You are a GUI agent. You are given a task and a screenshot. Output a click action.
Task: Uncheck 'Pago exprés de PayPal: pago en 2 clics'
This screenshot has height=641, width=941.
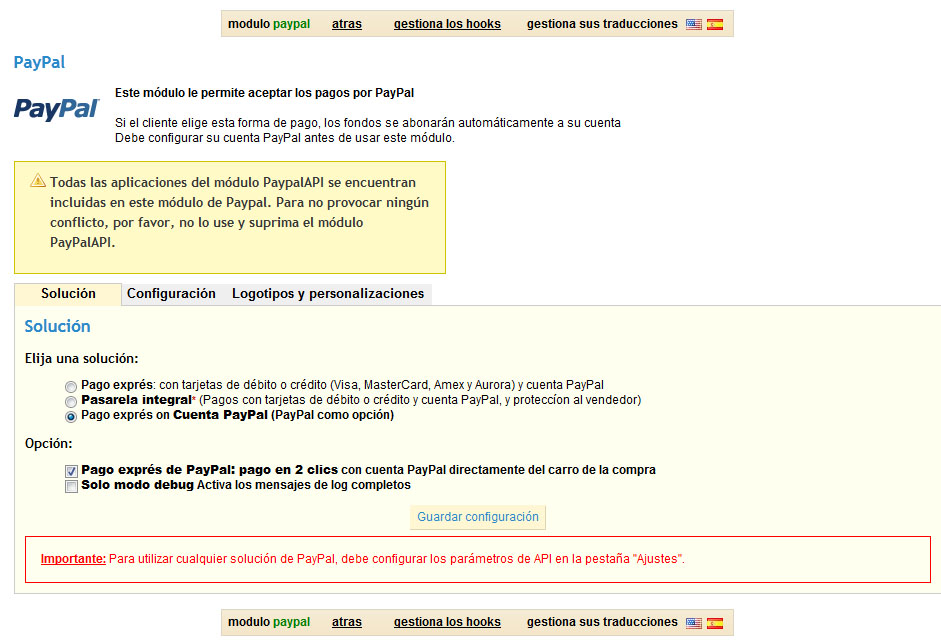pos(71,471)
